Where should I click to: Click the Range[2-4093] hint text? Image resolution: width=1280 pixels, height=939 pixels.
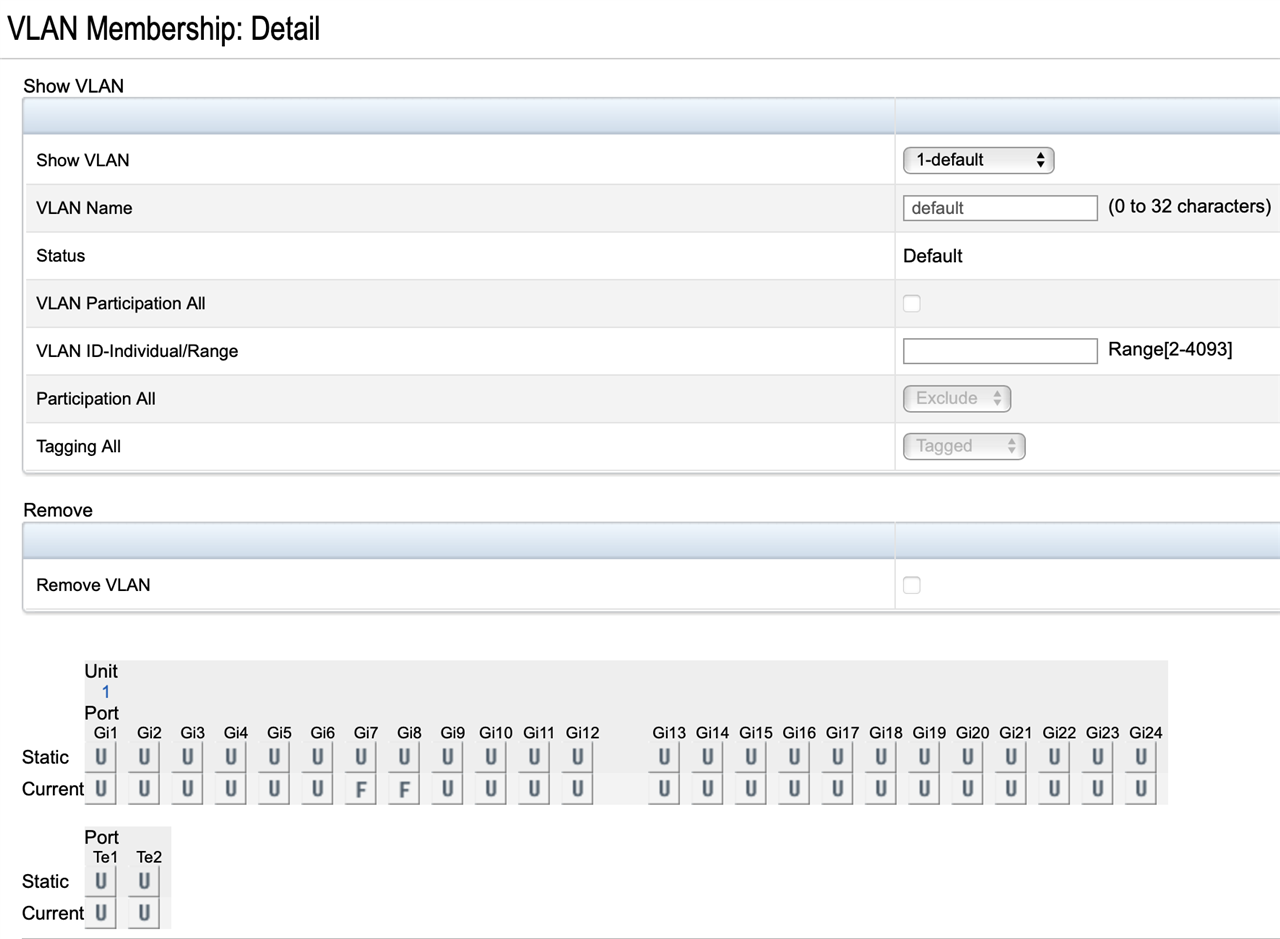click(1170, 350)
